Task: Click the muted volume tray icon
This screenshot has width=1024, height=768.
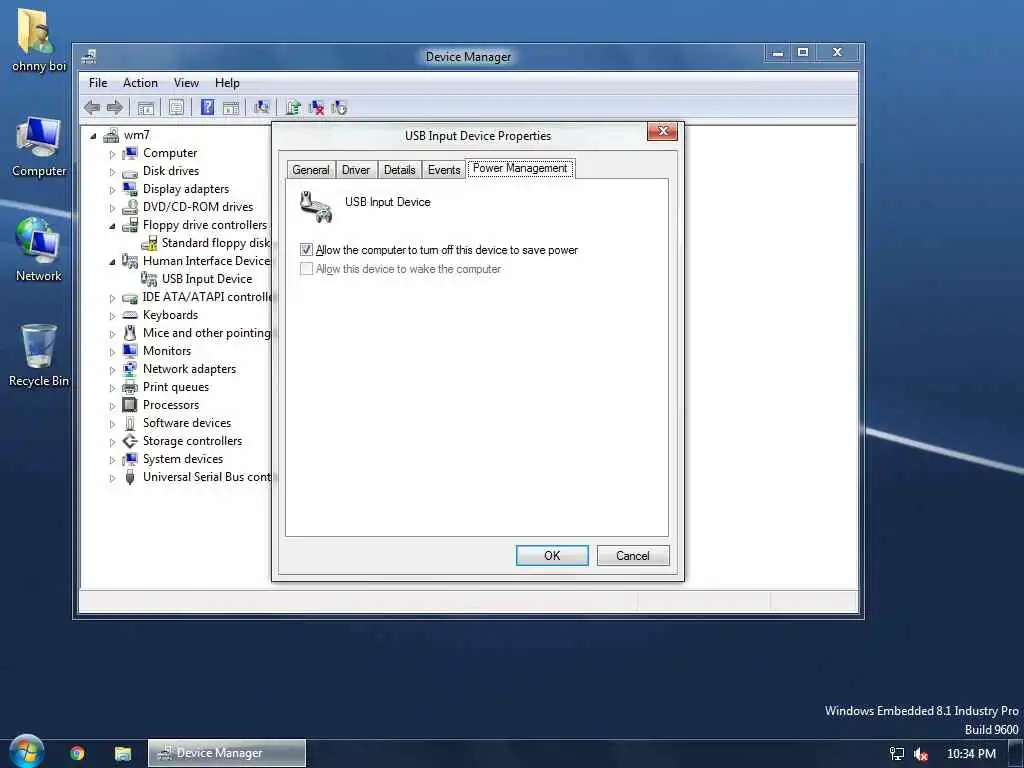Action: click(921, 754)
